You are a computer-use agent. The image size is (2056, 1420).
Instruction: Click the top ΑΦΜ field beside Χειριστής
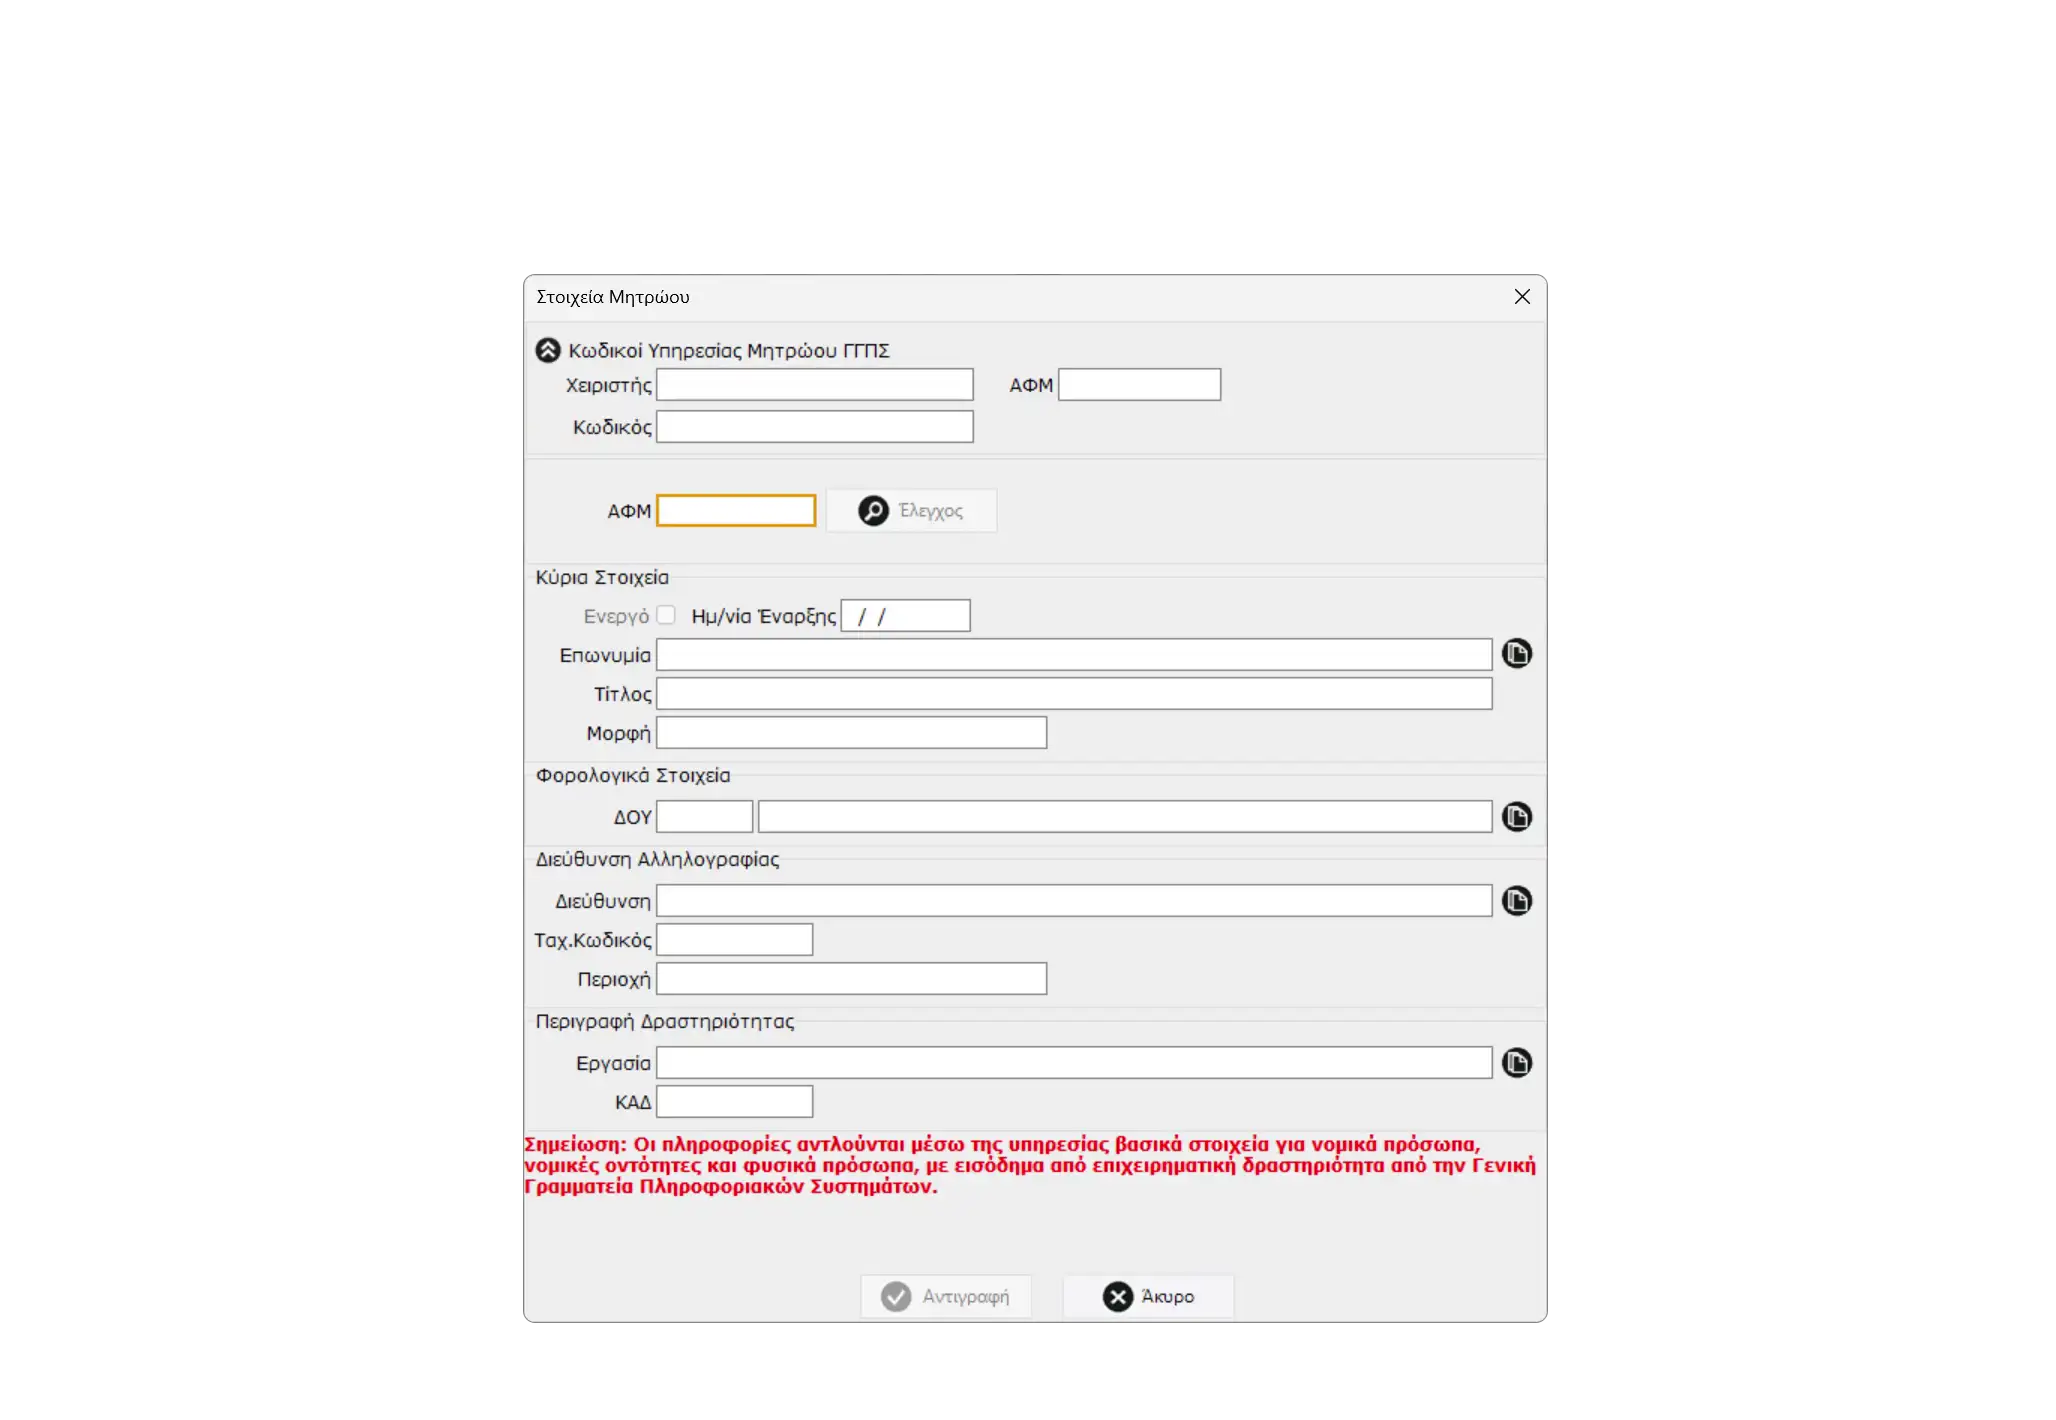click(1139, 385)
